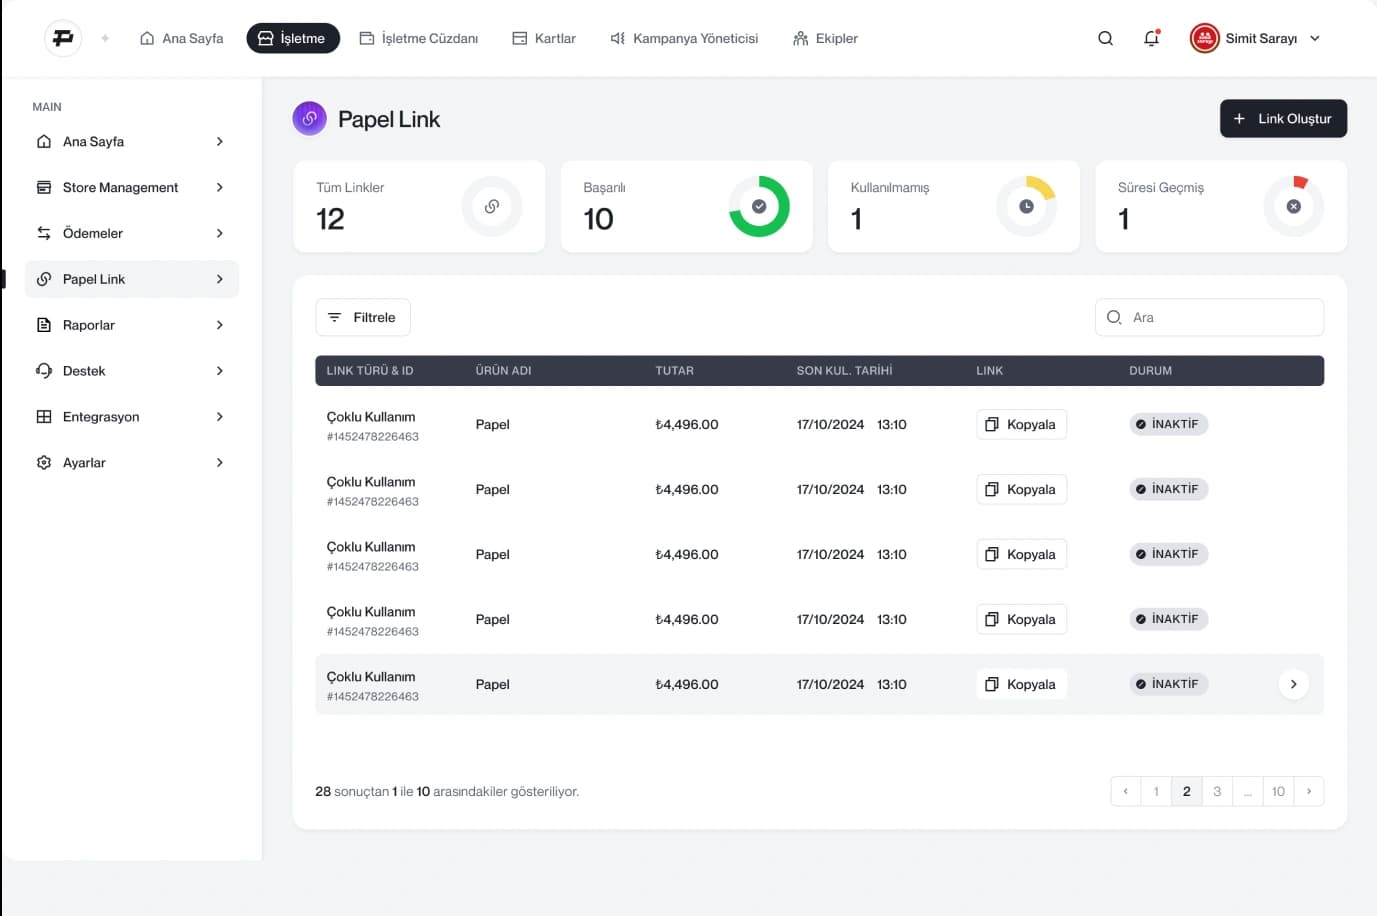
Task: Click the Kampanya Yöneticisi megaphone icon
Action: pyautogui.click(x=618, y=38)
